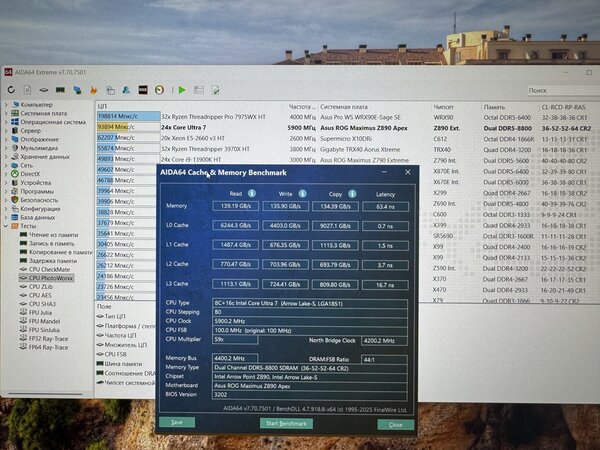Click the info icon next to Write
Screen dimensions: 600x450
(x=302, y=193)
